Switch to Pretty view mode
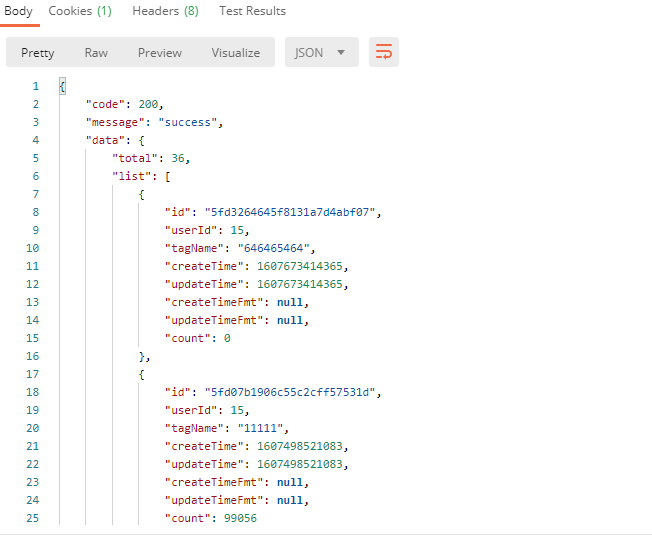Image resolution: width=652 pixels, height=541 pixels. (37, 53)
